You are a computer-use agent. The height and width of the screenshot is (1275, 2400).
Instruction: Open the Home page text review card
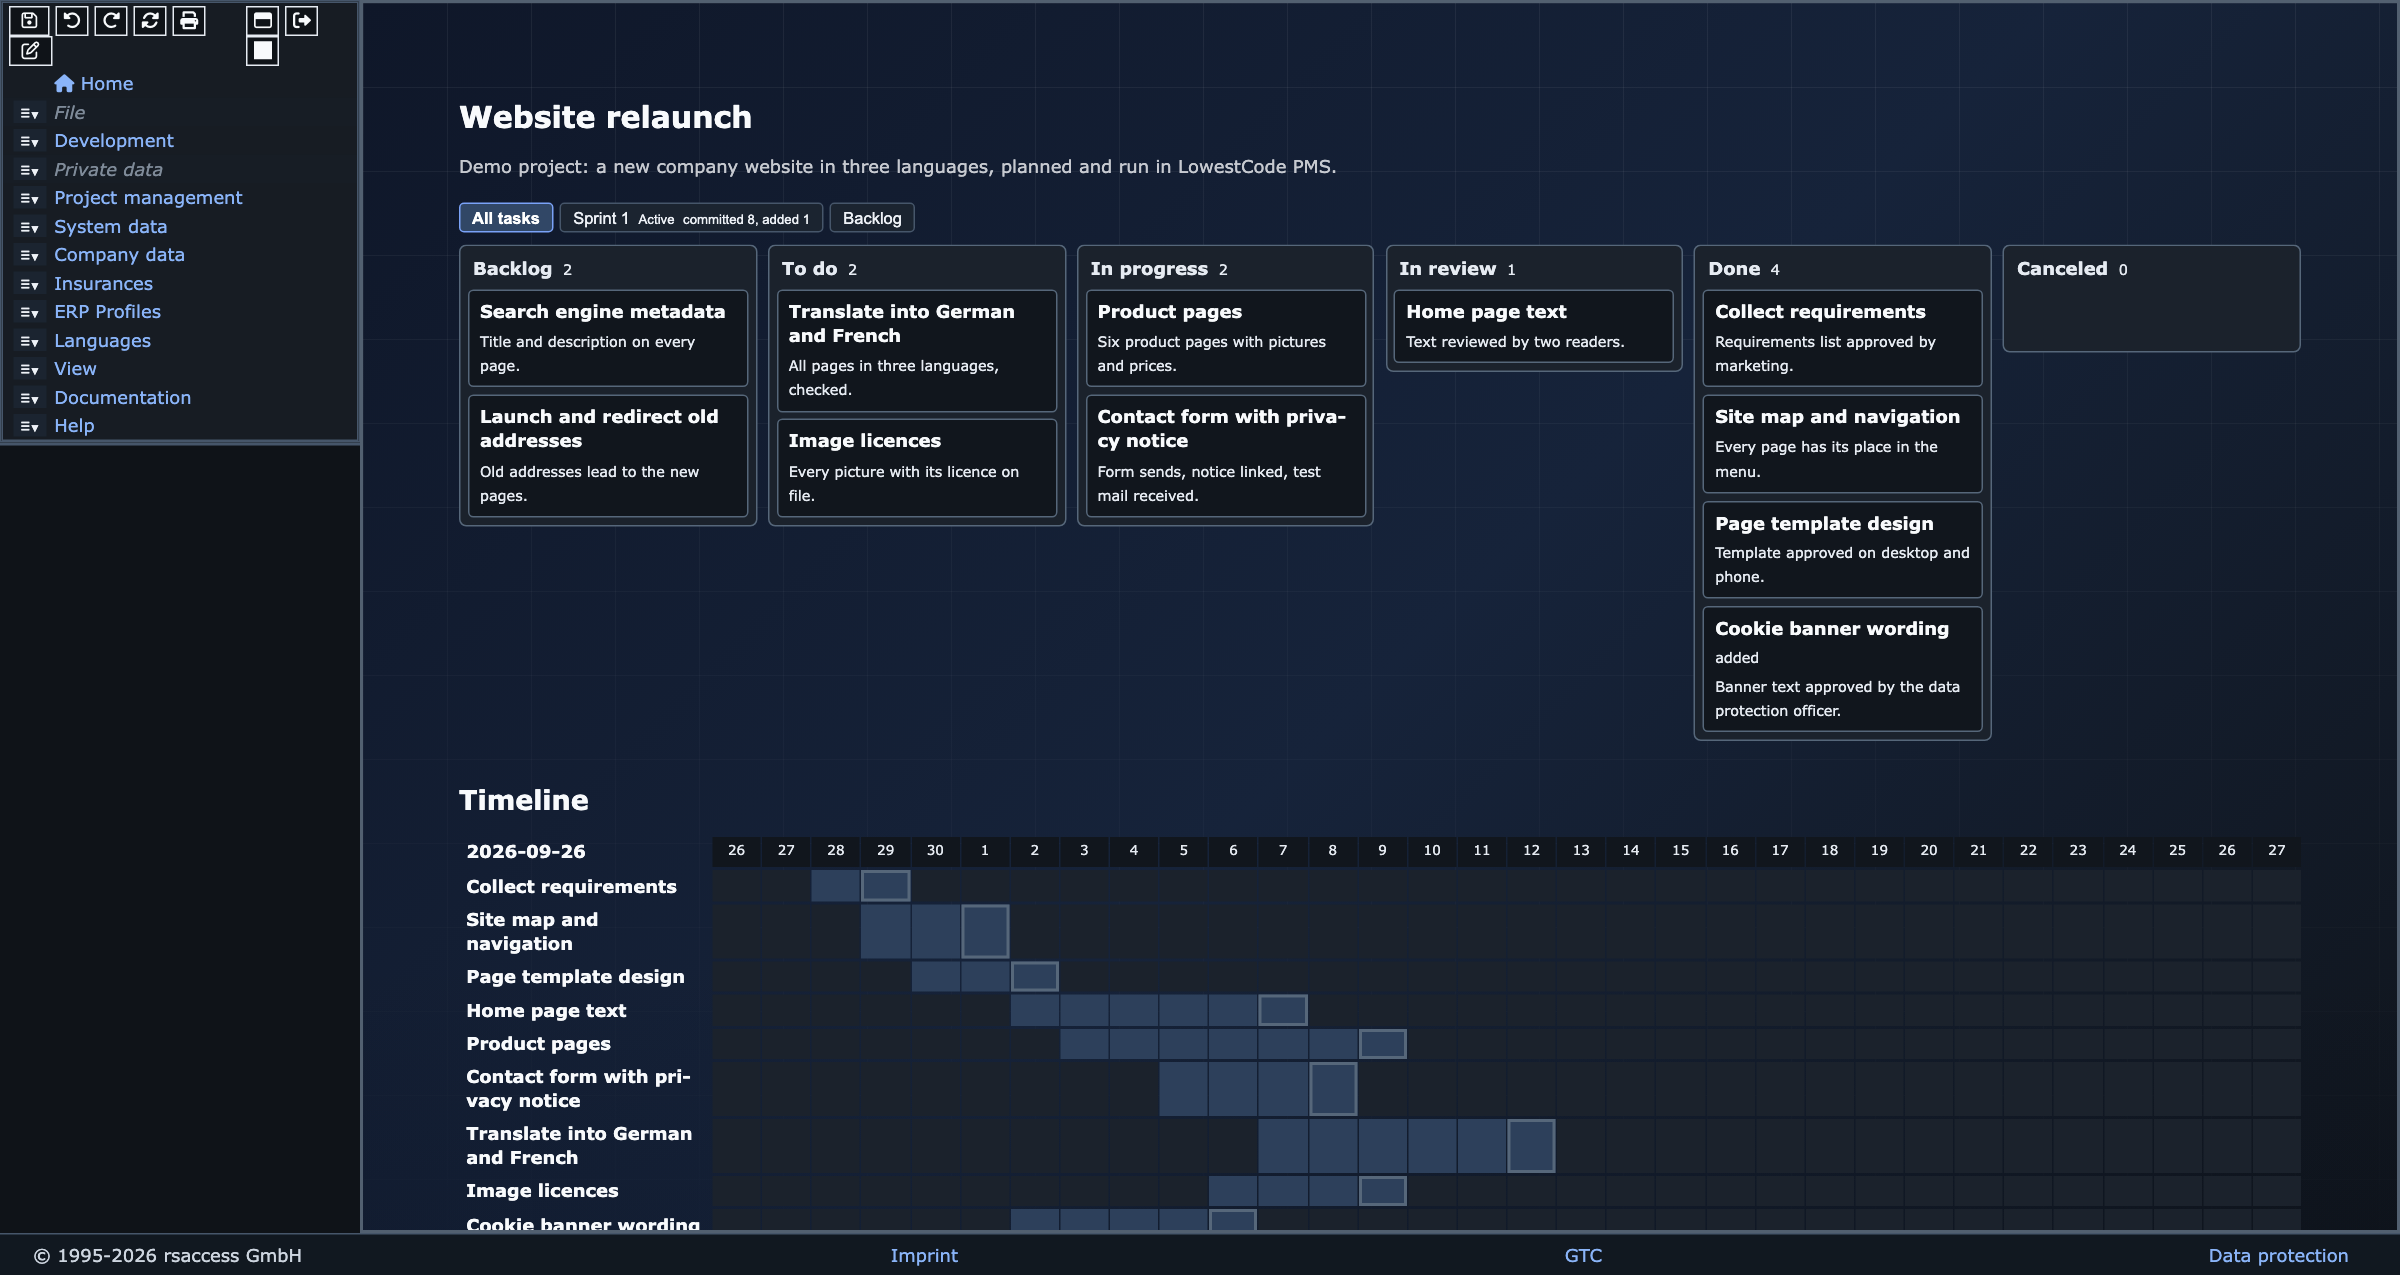[1534, 326]
